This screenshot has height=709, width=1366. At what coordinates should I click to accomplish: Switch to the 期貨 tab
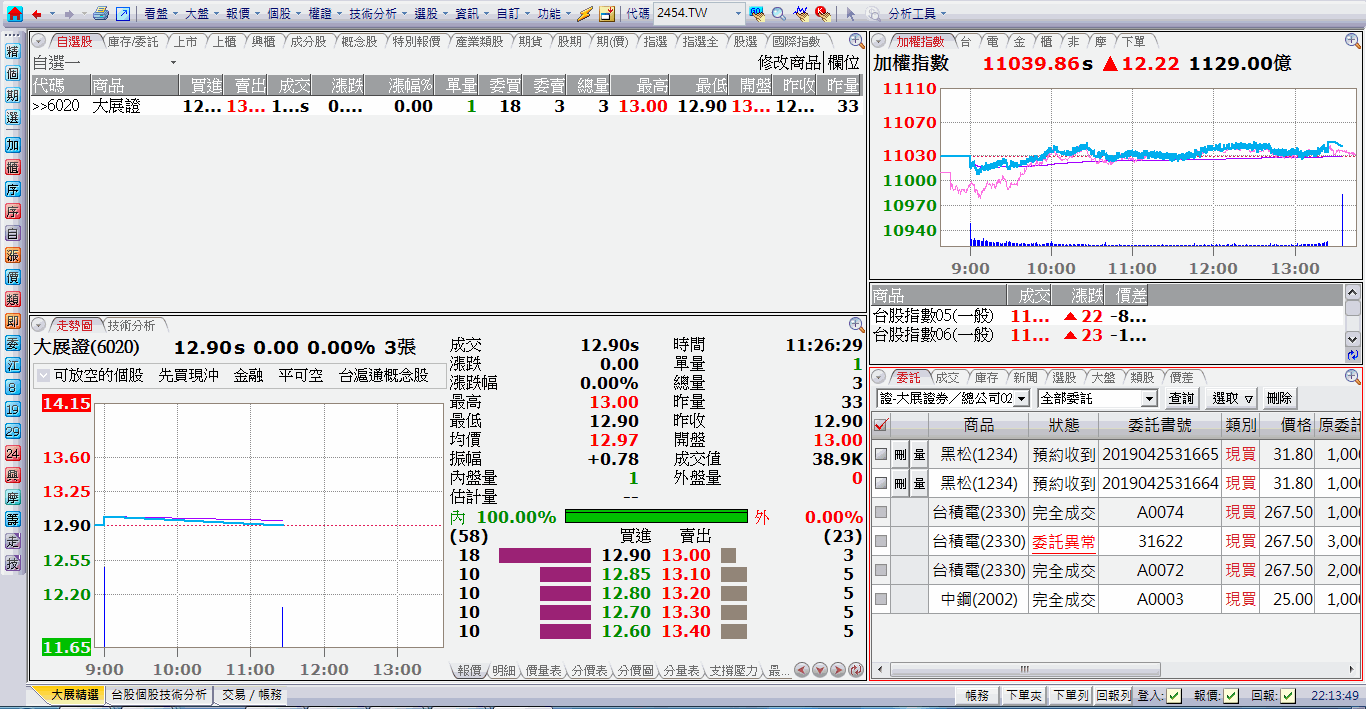coord(530,42)
